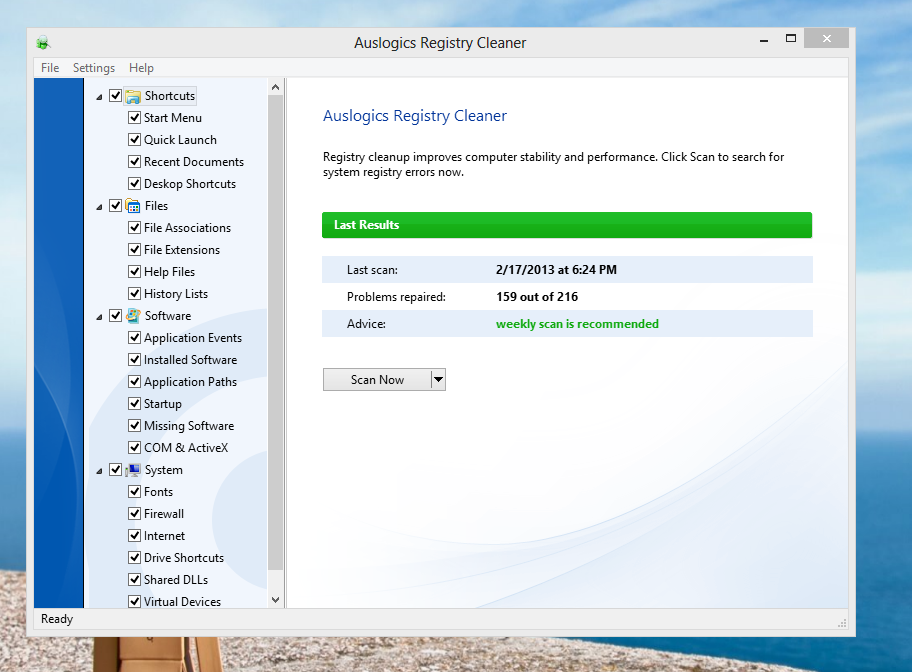
Task: Open the File menu
Action: [x=50, y=68]
